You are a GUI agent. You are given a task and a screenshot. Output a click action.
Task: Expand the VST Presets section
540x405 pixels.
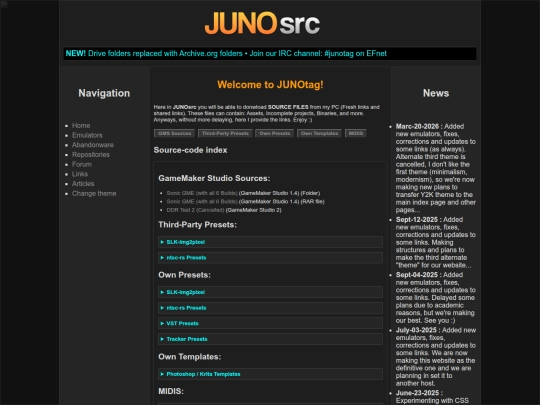point(270,323)
